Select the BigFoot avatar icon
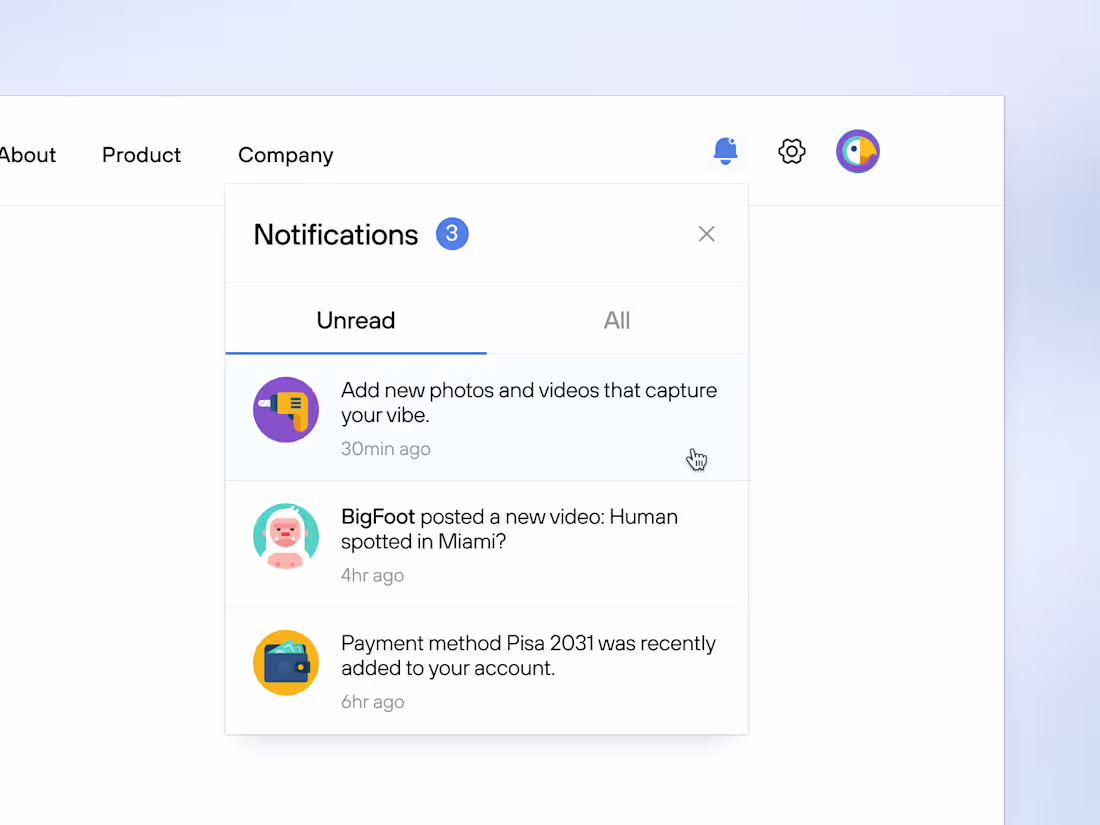Image resolution: width=1100 pixels, height=825 pixels. point(286,536)
